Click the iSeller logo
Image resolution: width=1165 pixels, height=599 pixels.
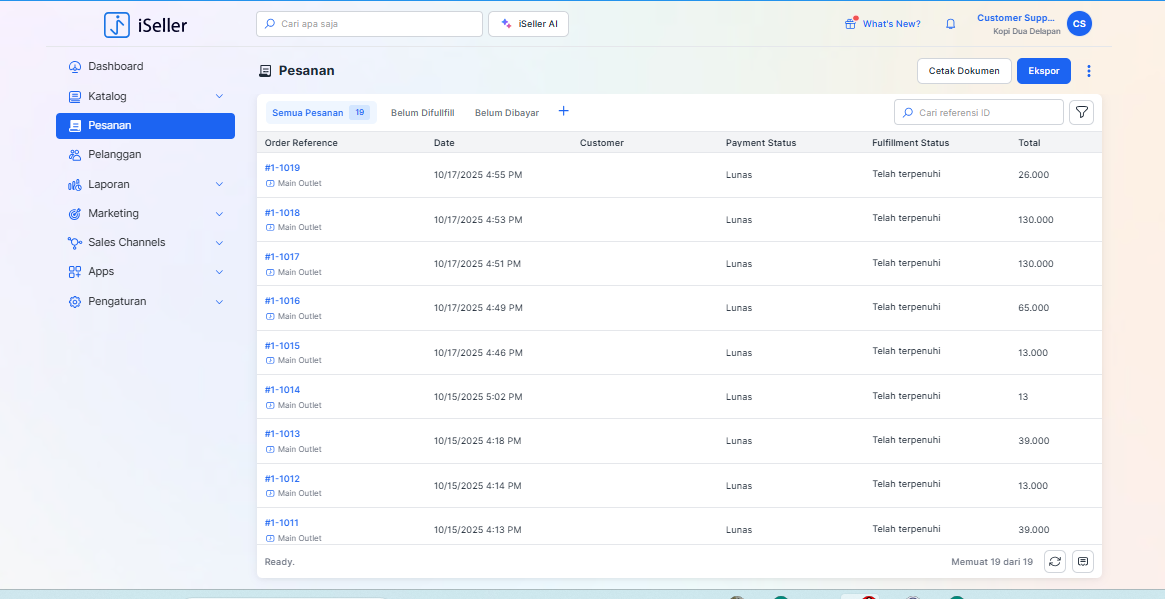(x=146, y=25)
